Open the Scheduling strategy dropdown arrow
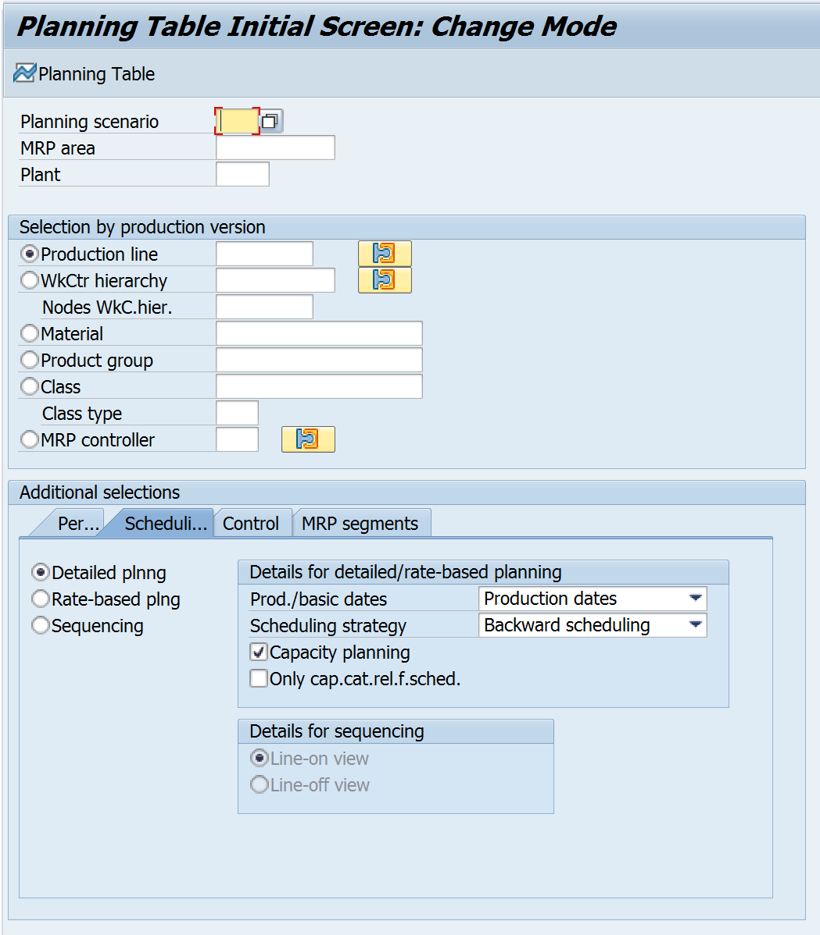This screenshot has width=820, height=935. [695, 625]
